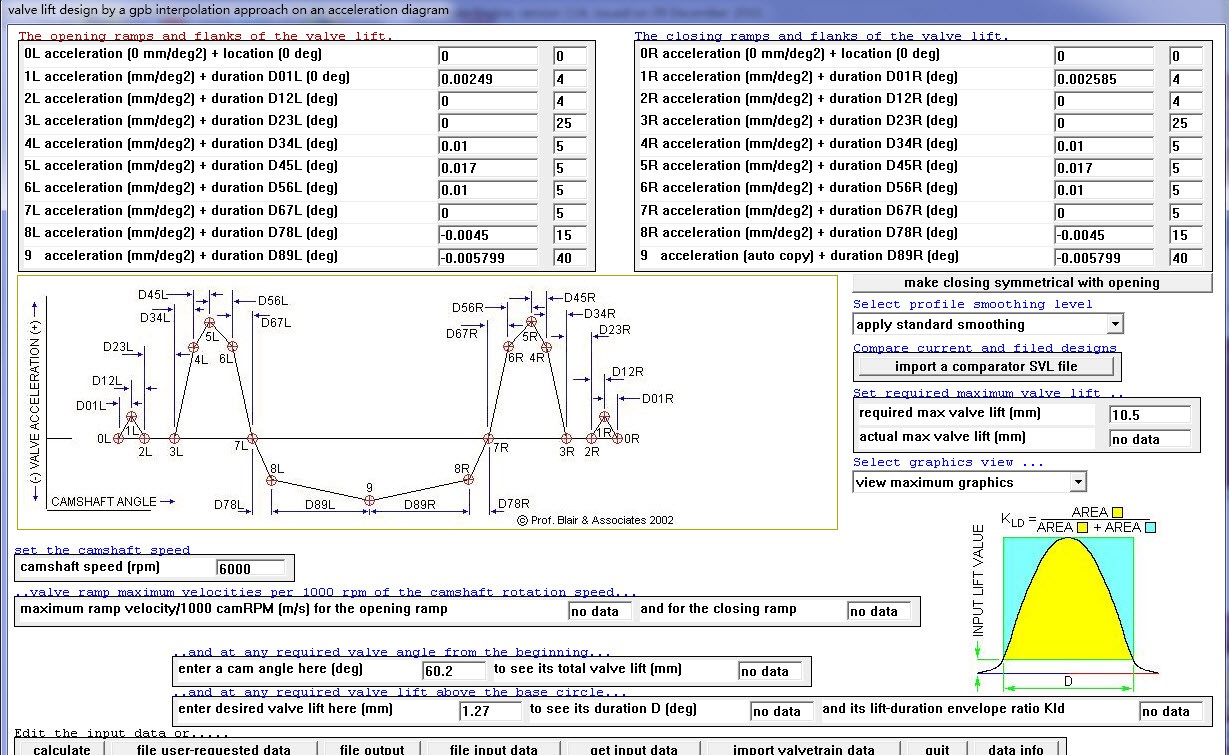Select the D67R duration field
Viewport: 1229px width, 755px height.
(x=1187, y=213)
